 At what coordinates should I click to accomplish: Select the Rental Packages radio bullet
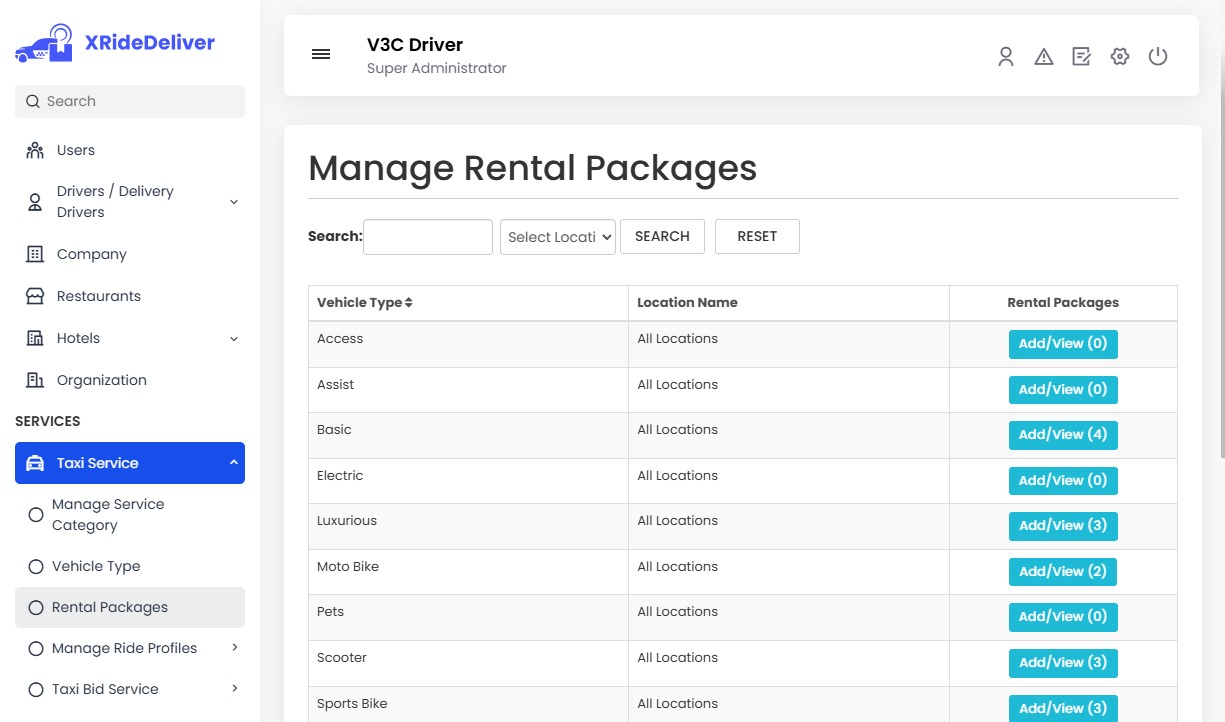[x=36, y=607]
